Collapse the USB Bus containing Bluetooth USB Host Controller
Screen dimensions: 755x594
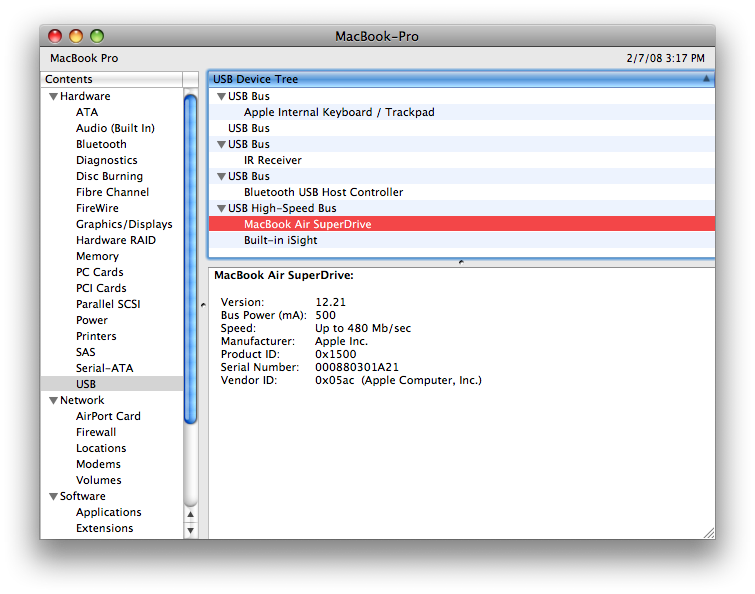pyautogui.click(x=221, y=176)
